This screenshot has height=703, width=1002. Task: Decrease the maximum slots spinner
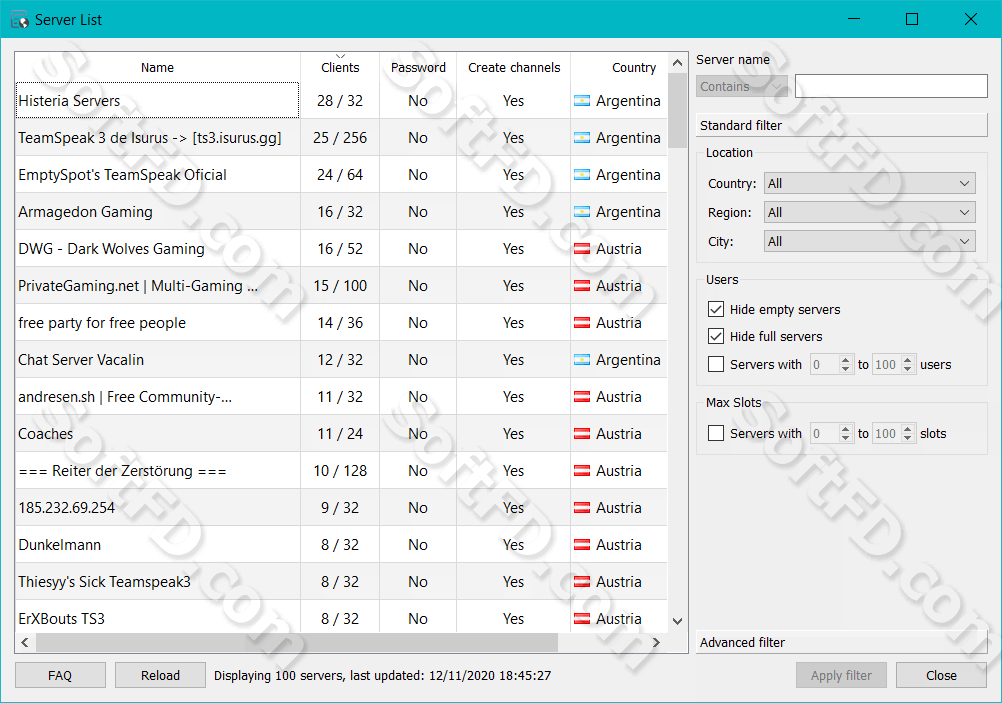(908, 438)
